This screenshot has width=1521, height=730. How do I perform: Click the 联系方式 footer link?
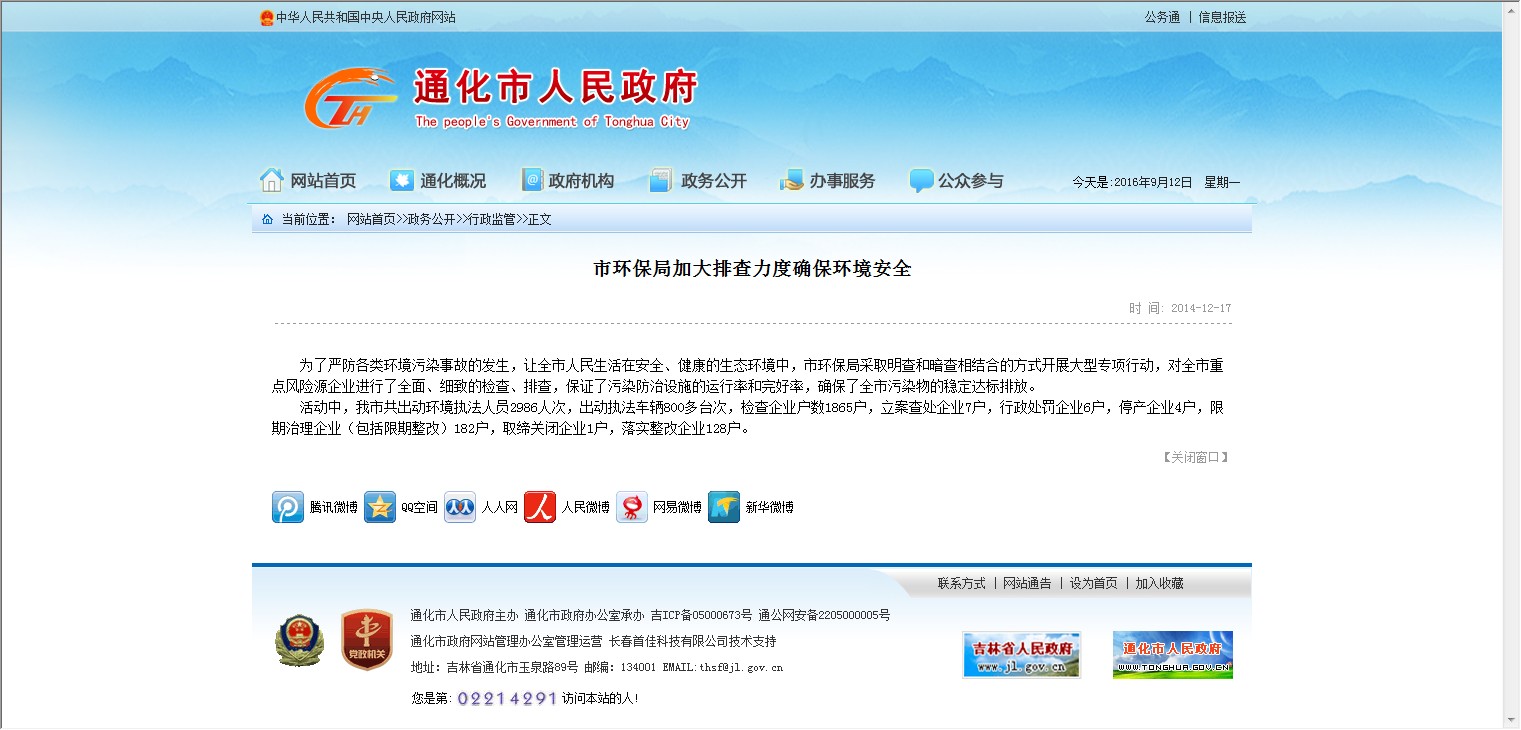click(x=961, y=583)
